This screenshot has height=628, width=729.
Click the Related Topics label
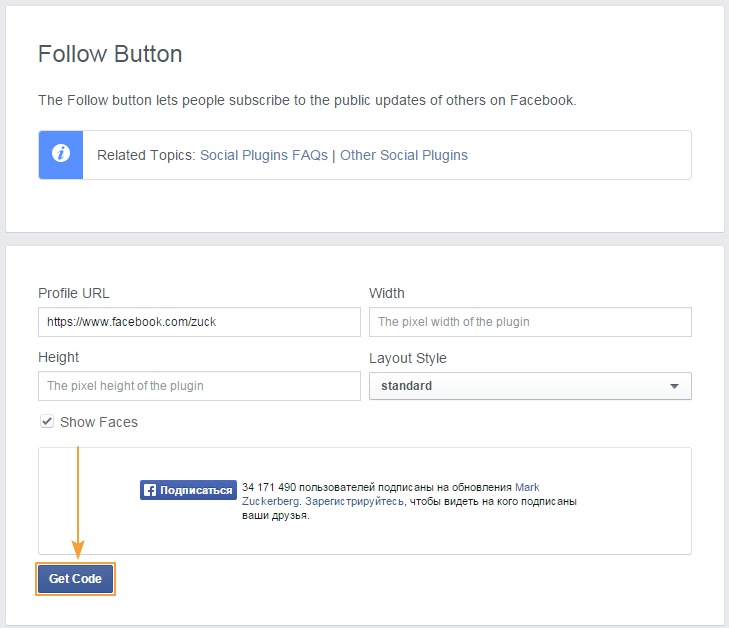coord(146,155)
